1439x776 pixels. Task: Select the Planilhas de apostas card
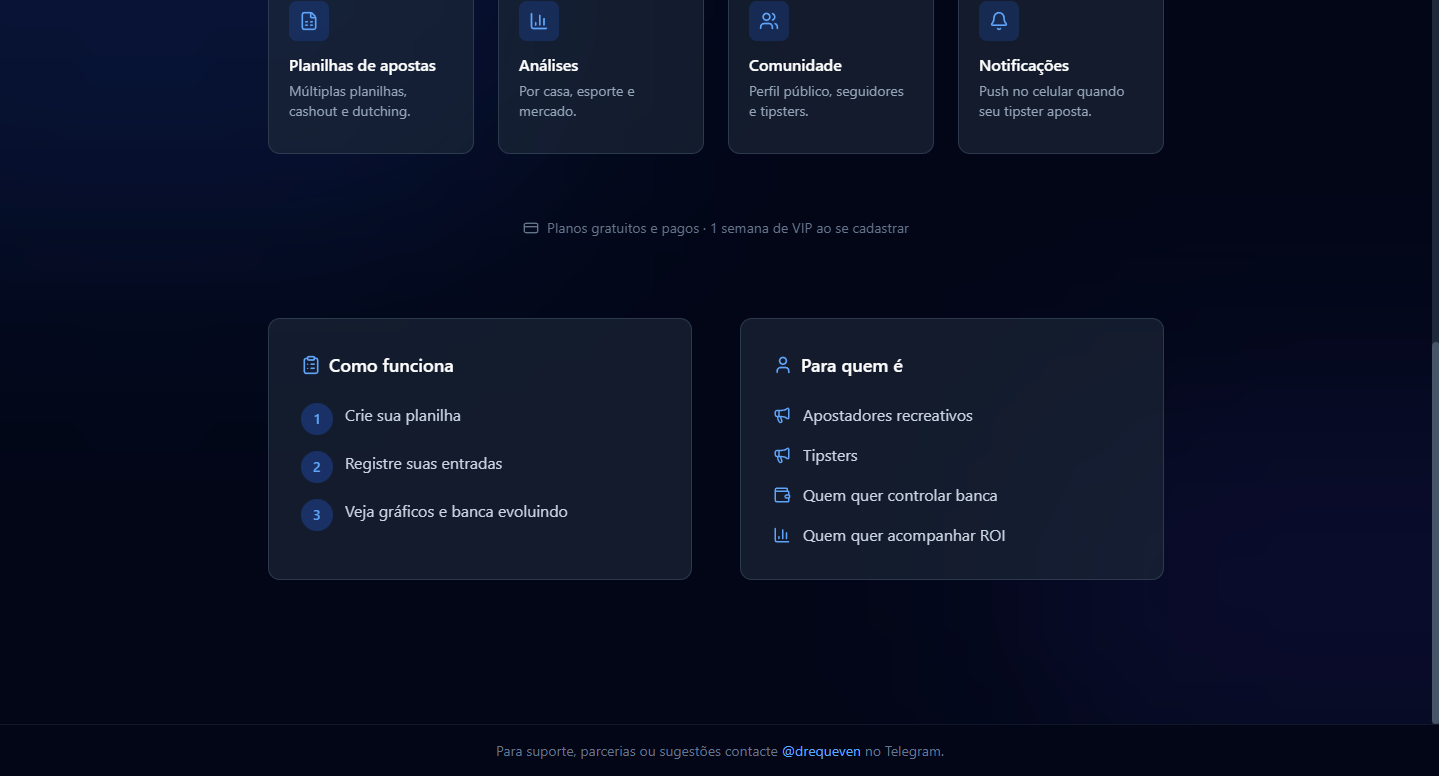tap(370, 77)
